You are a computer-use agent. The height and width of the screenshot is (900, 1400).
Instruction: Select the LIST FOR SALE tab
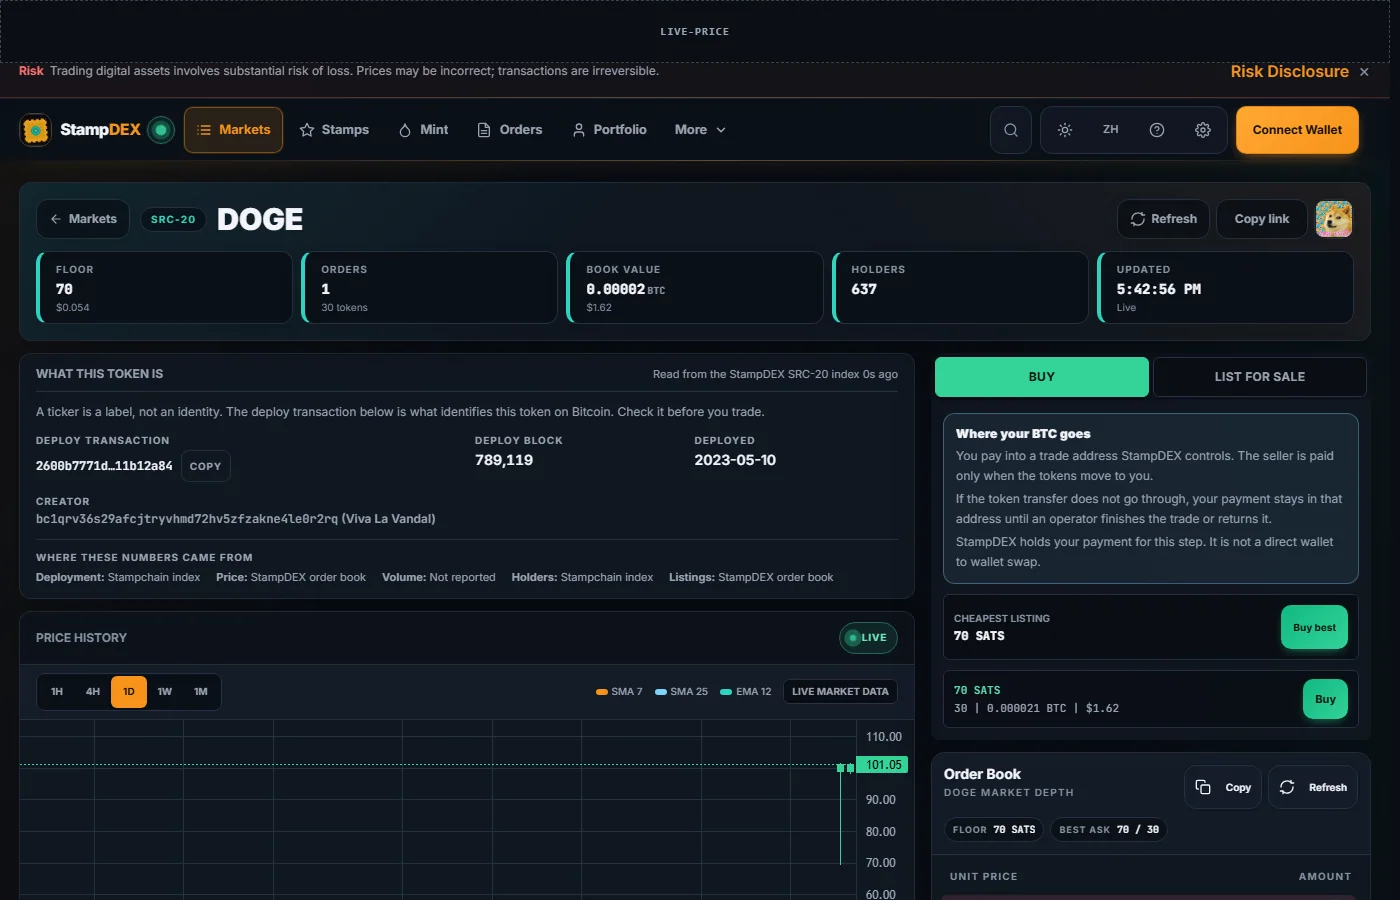click(x=1259, y=377)
